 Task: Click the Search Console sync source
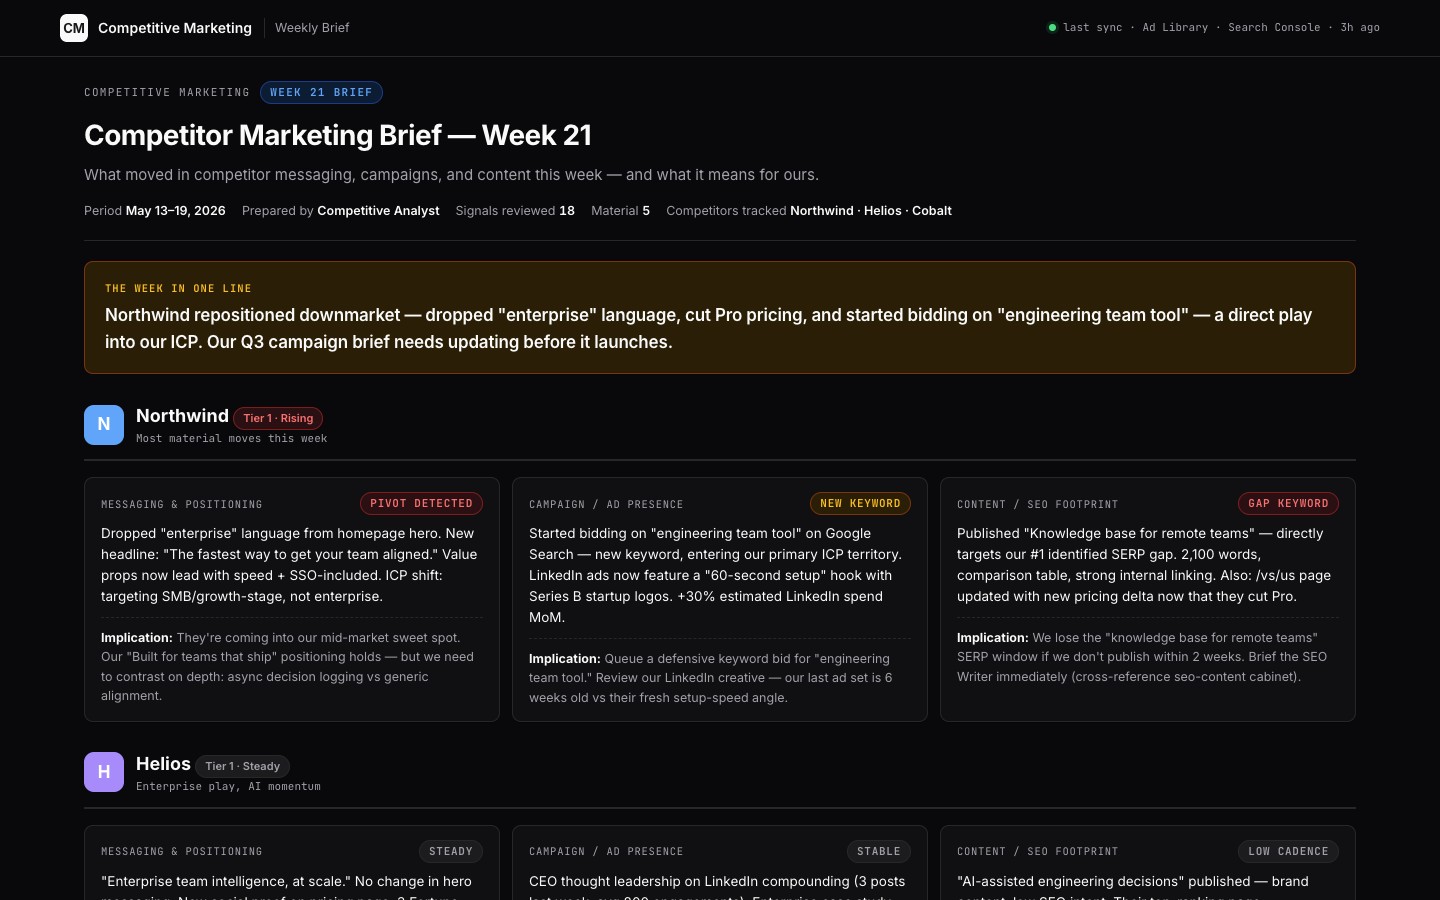coord(1274,28)
